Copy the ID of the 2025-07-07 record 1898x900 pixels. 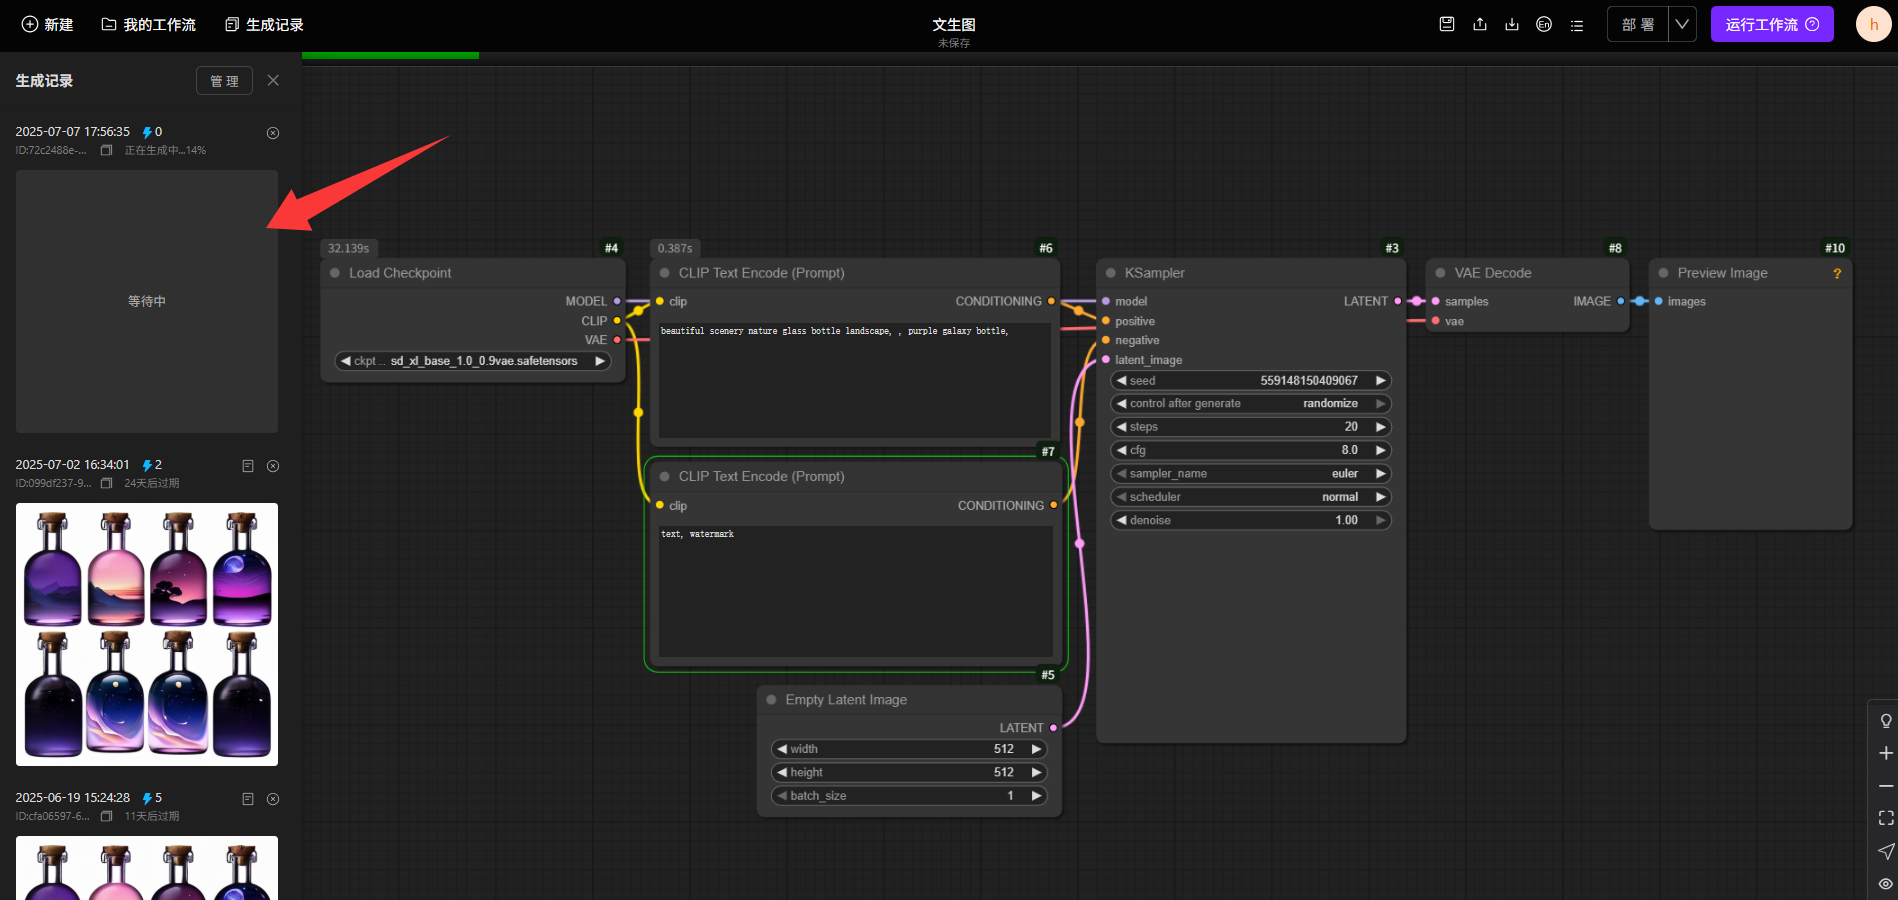106,150
